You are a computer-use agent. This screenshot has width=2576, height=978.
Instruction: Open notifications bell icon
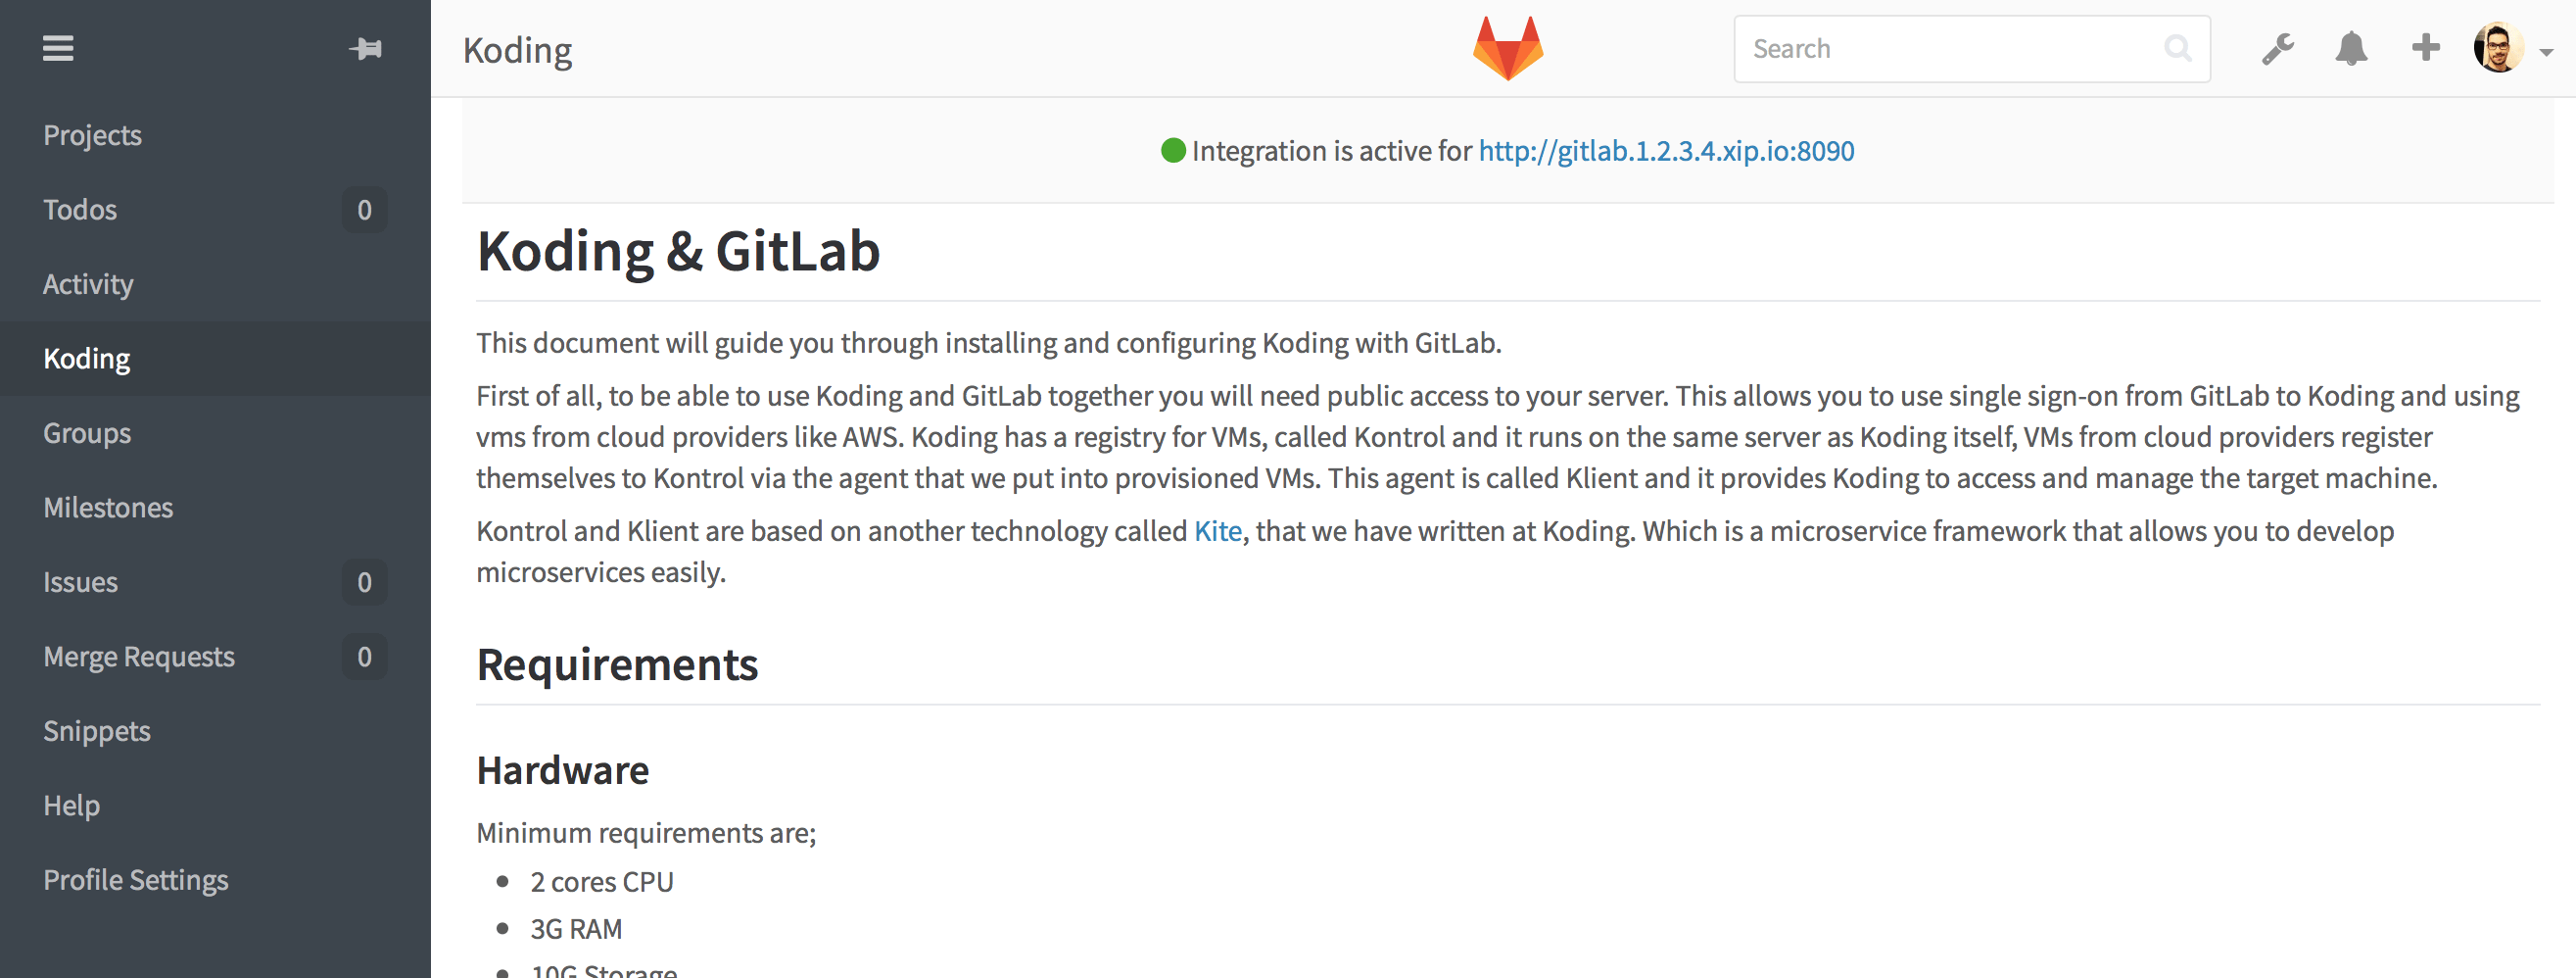pos(2351,48)
